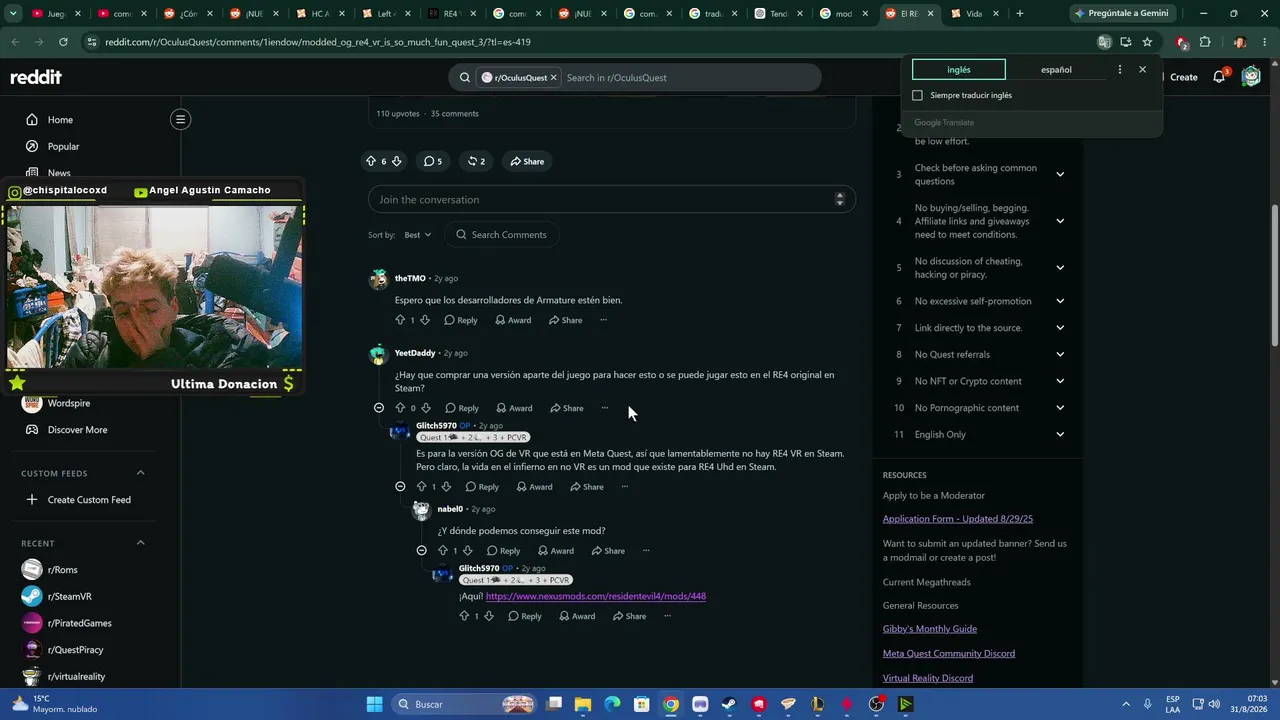Screen dimensions: 1280x720
Task: Open the post's 5 comments button
Action: [x=432, y=161]
